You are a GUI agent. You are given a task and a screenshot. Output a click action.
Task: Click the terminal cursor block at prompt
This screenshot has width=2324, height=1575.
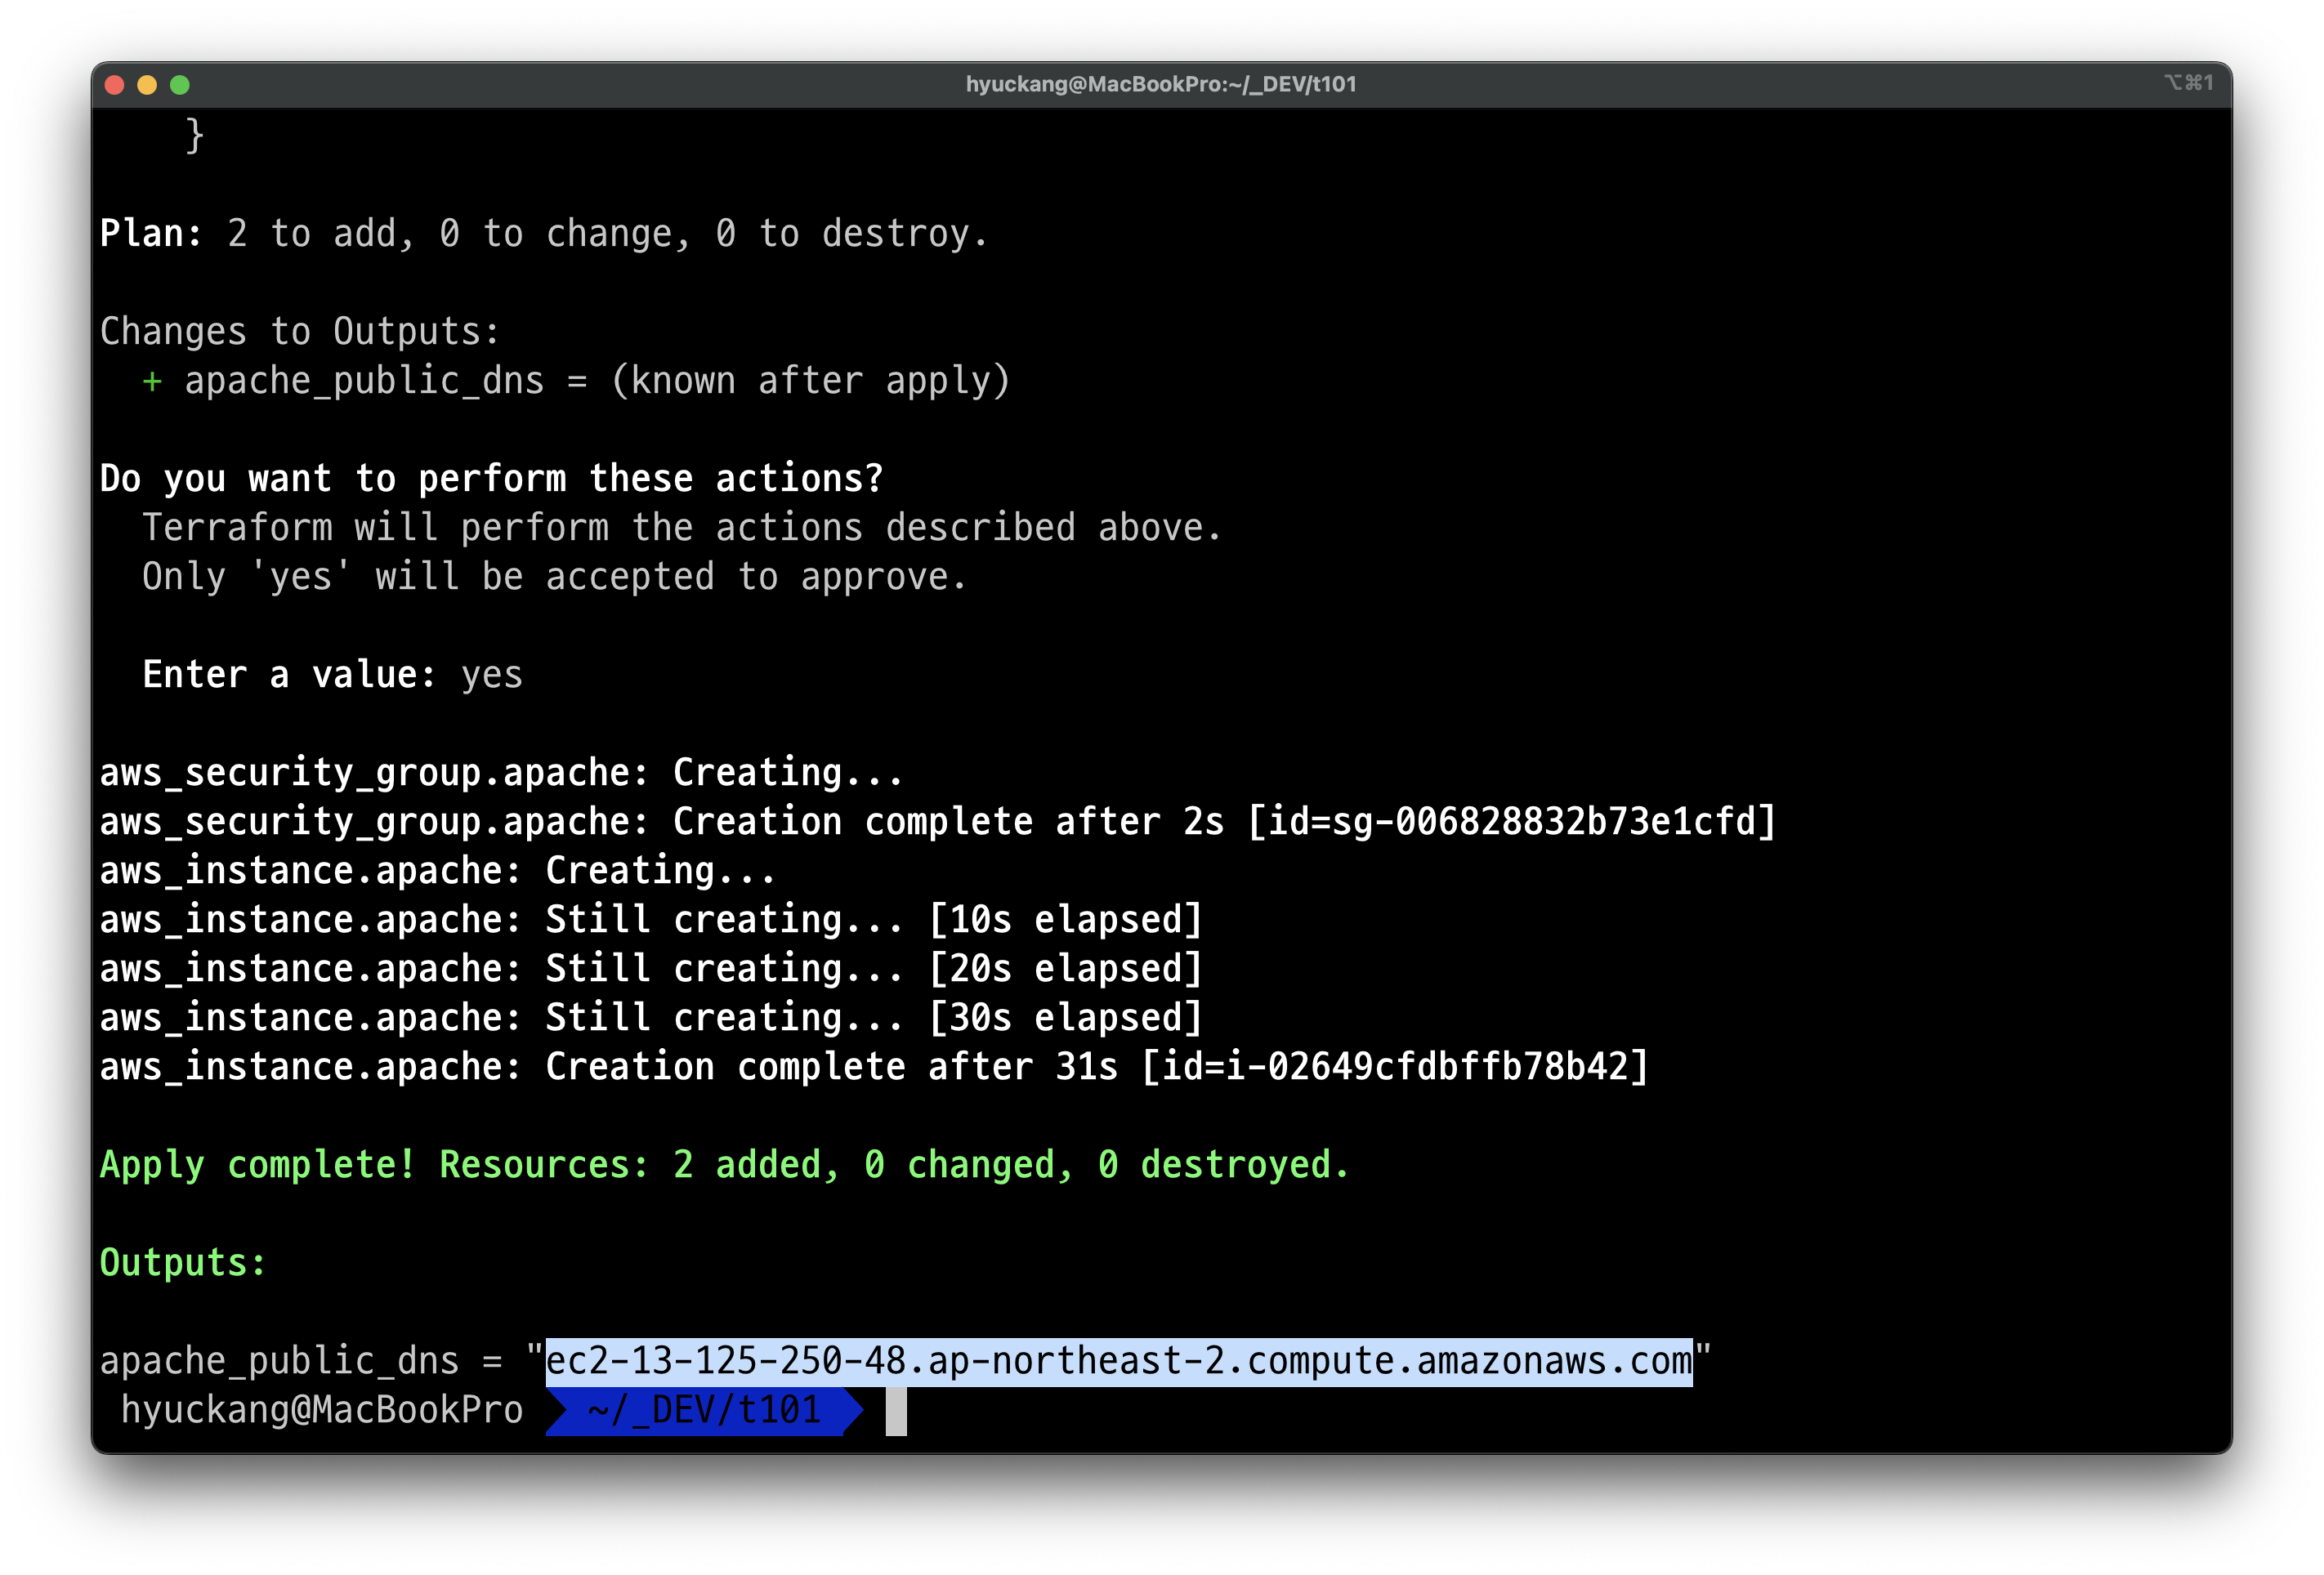[896, 1411]
